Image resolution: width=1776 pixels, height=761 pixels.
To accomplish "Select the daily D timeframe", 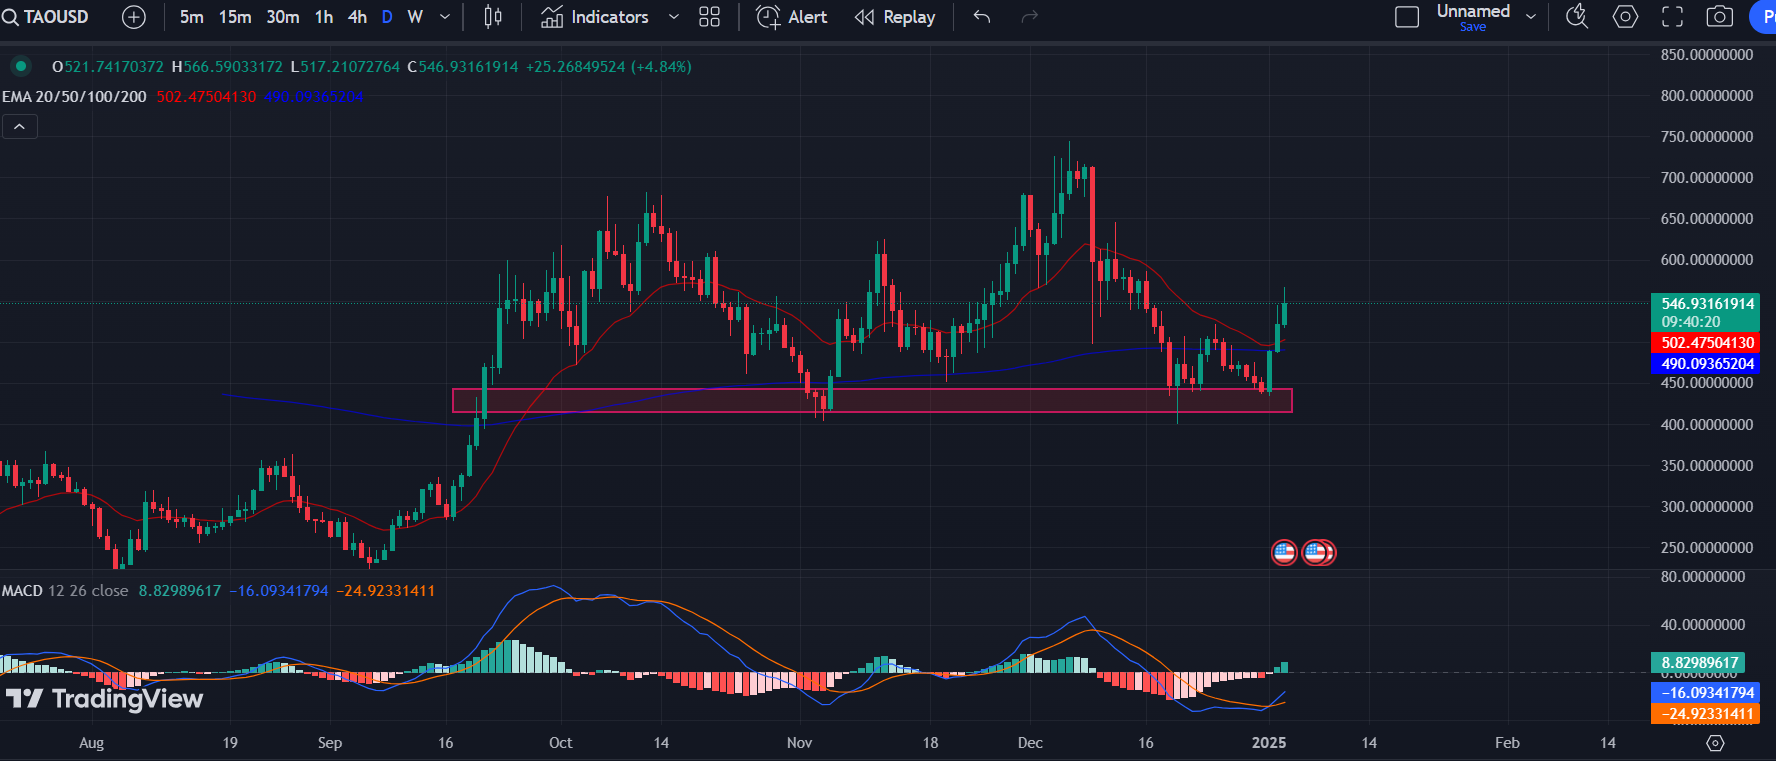I will coord(387,17).
